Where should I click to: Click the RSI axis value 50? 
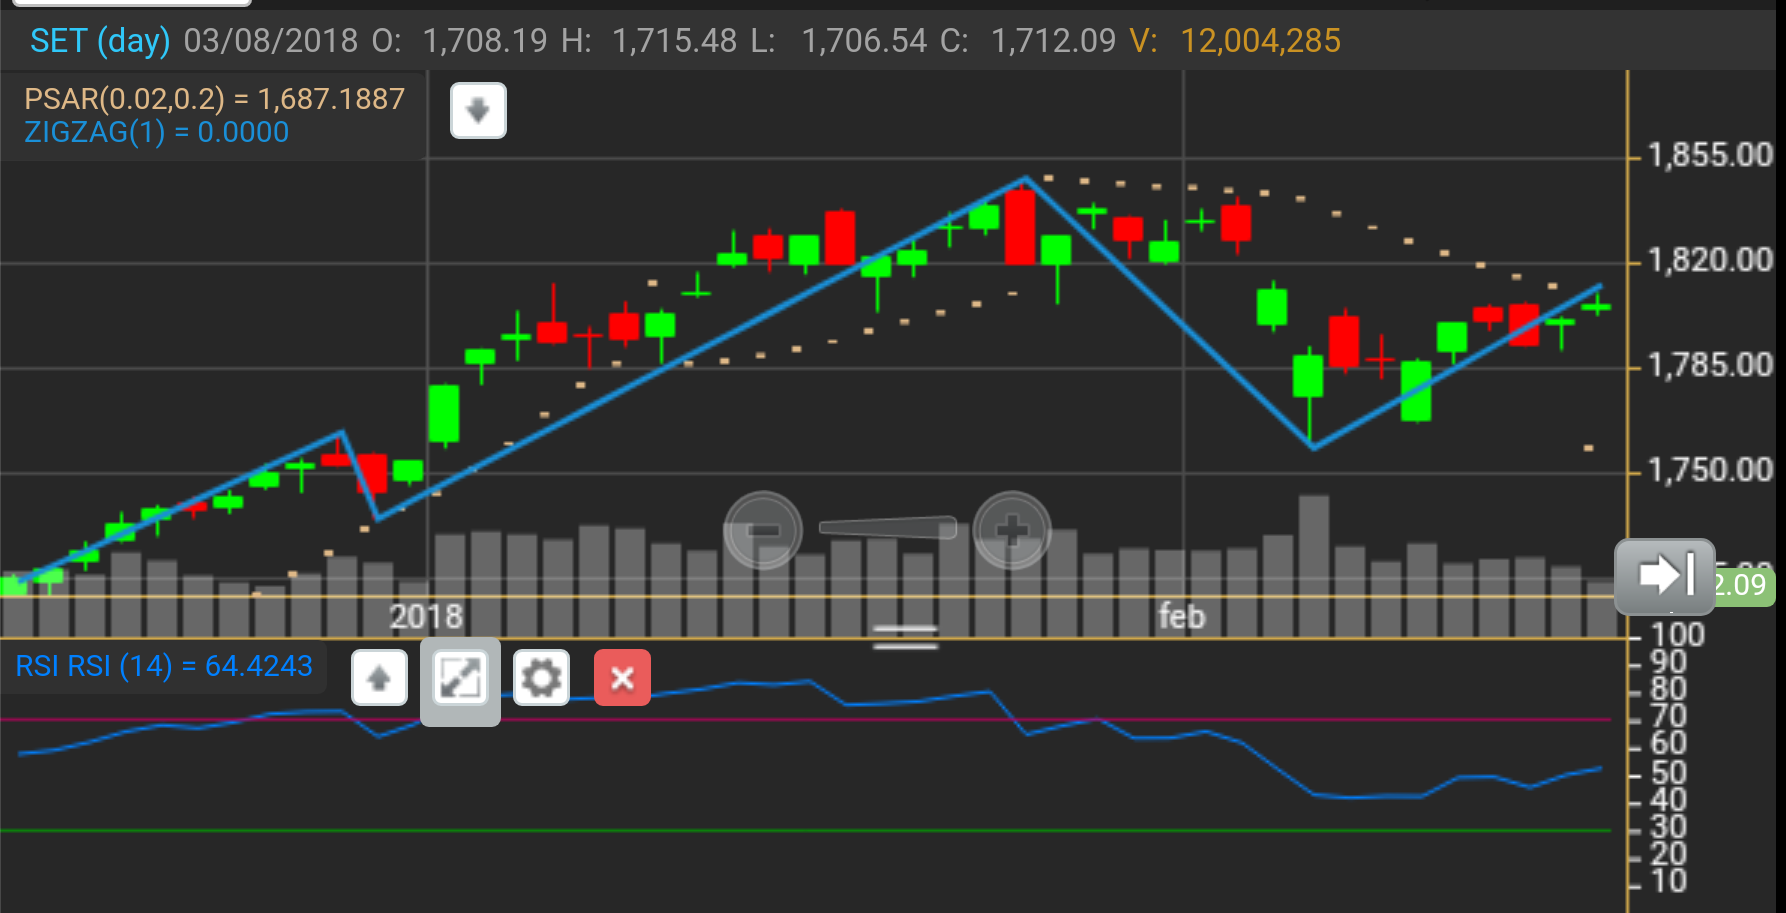(1668, 773)
